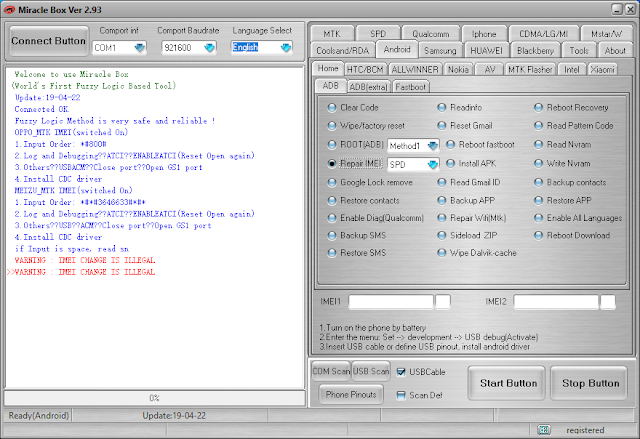This screenshot has height=439, width=640.
Task: Switch to the ALLWINNER sub-tab
Action: [415, 70]
